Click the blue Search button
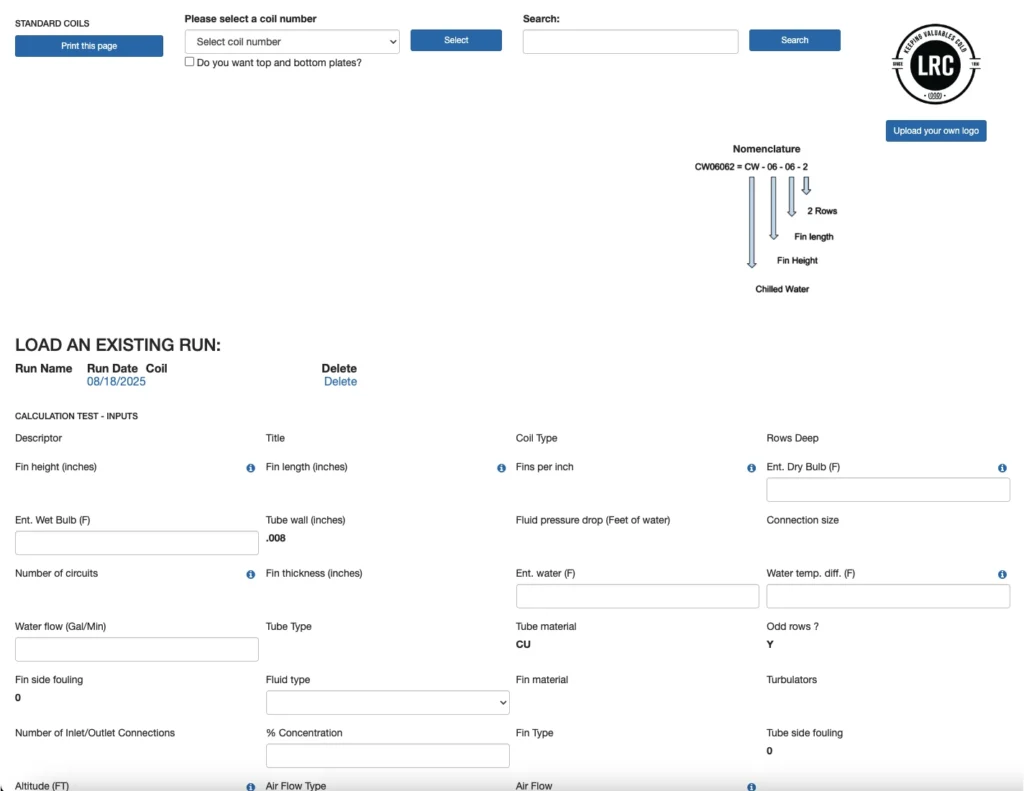 [x=794, y=40]
